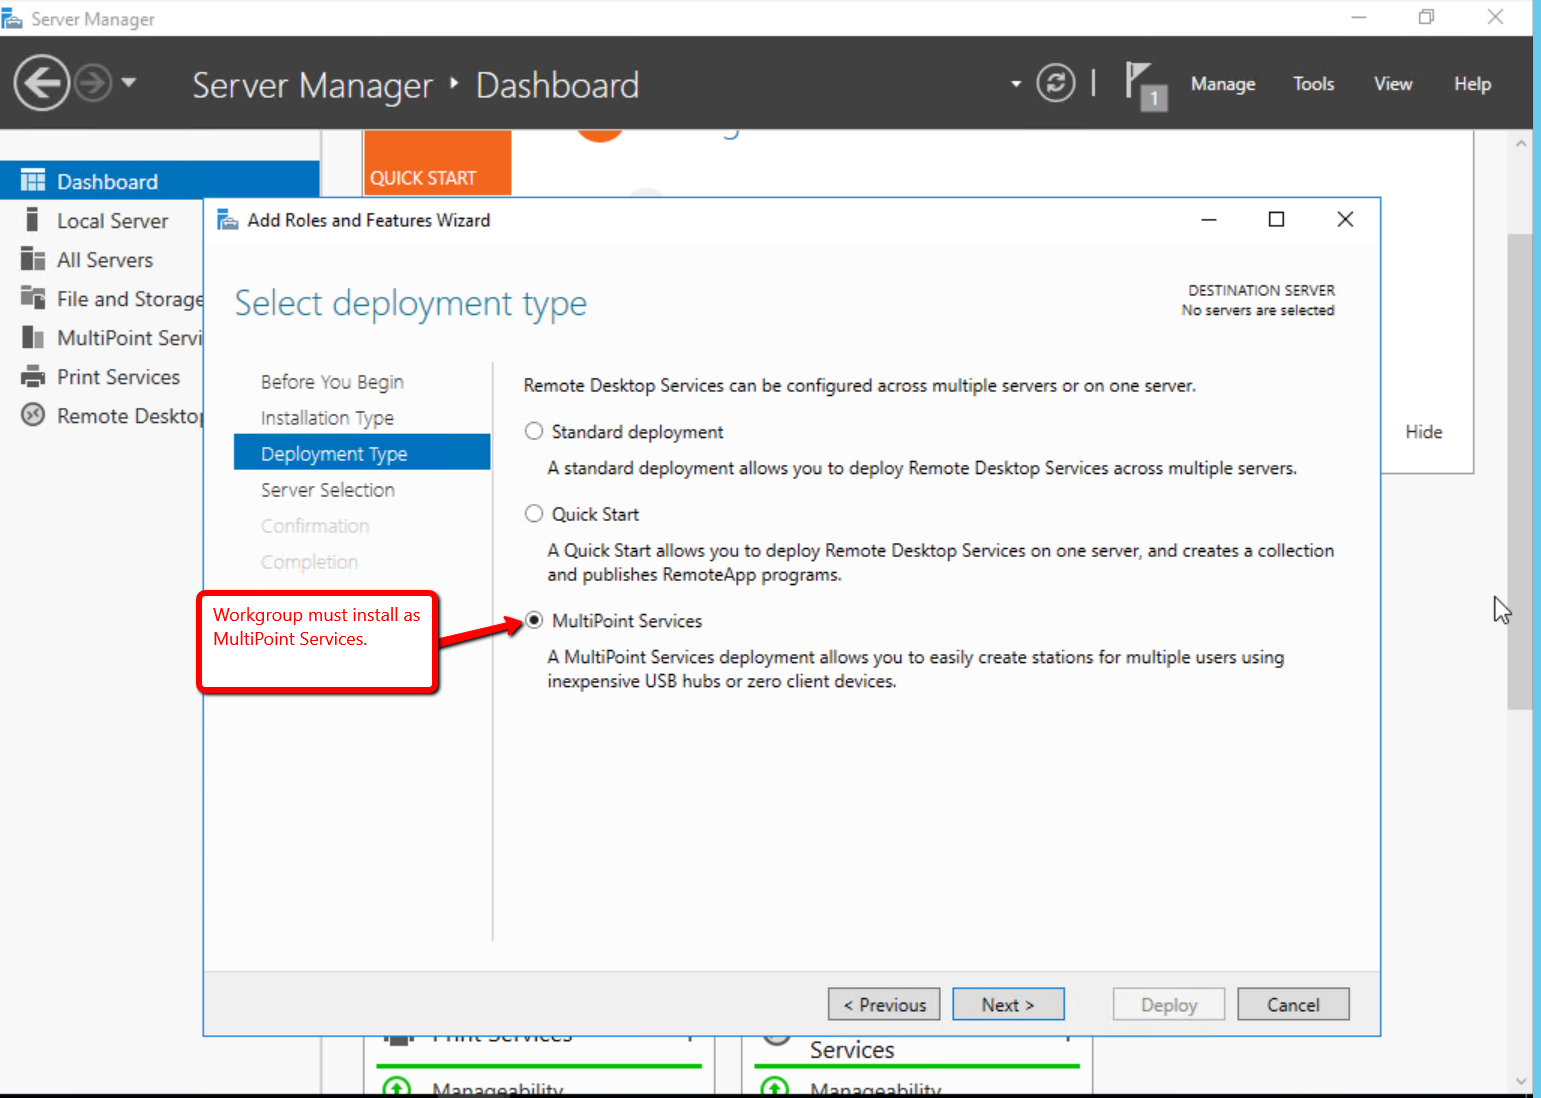Go to Before You Begin wizard step
Screen dimensions: 1541x1098
tap(332, 382)
